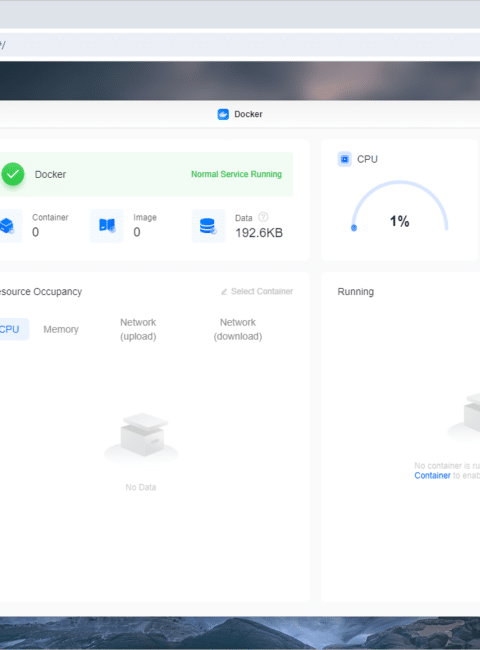Switch to the CPU resource tab
The image size is (480, 650).
click(x=12, y=329)
